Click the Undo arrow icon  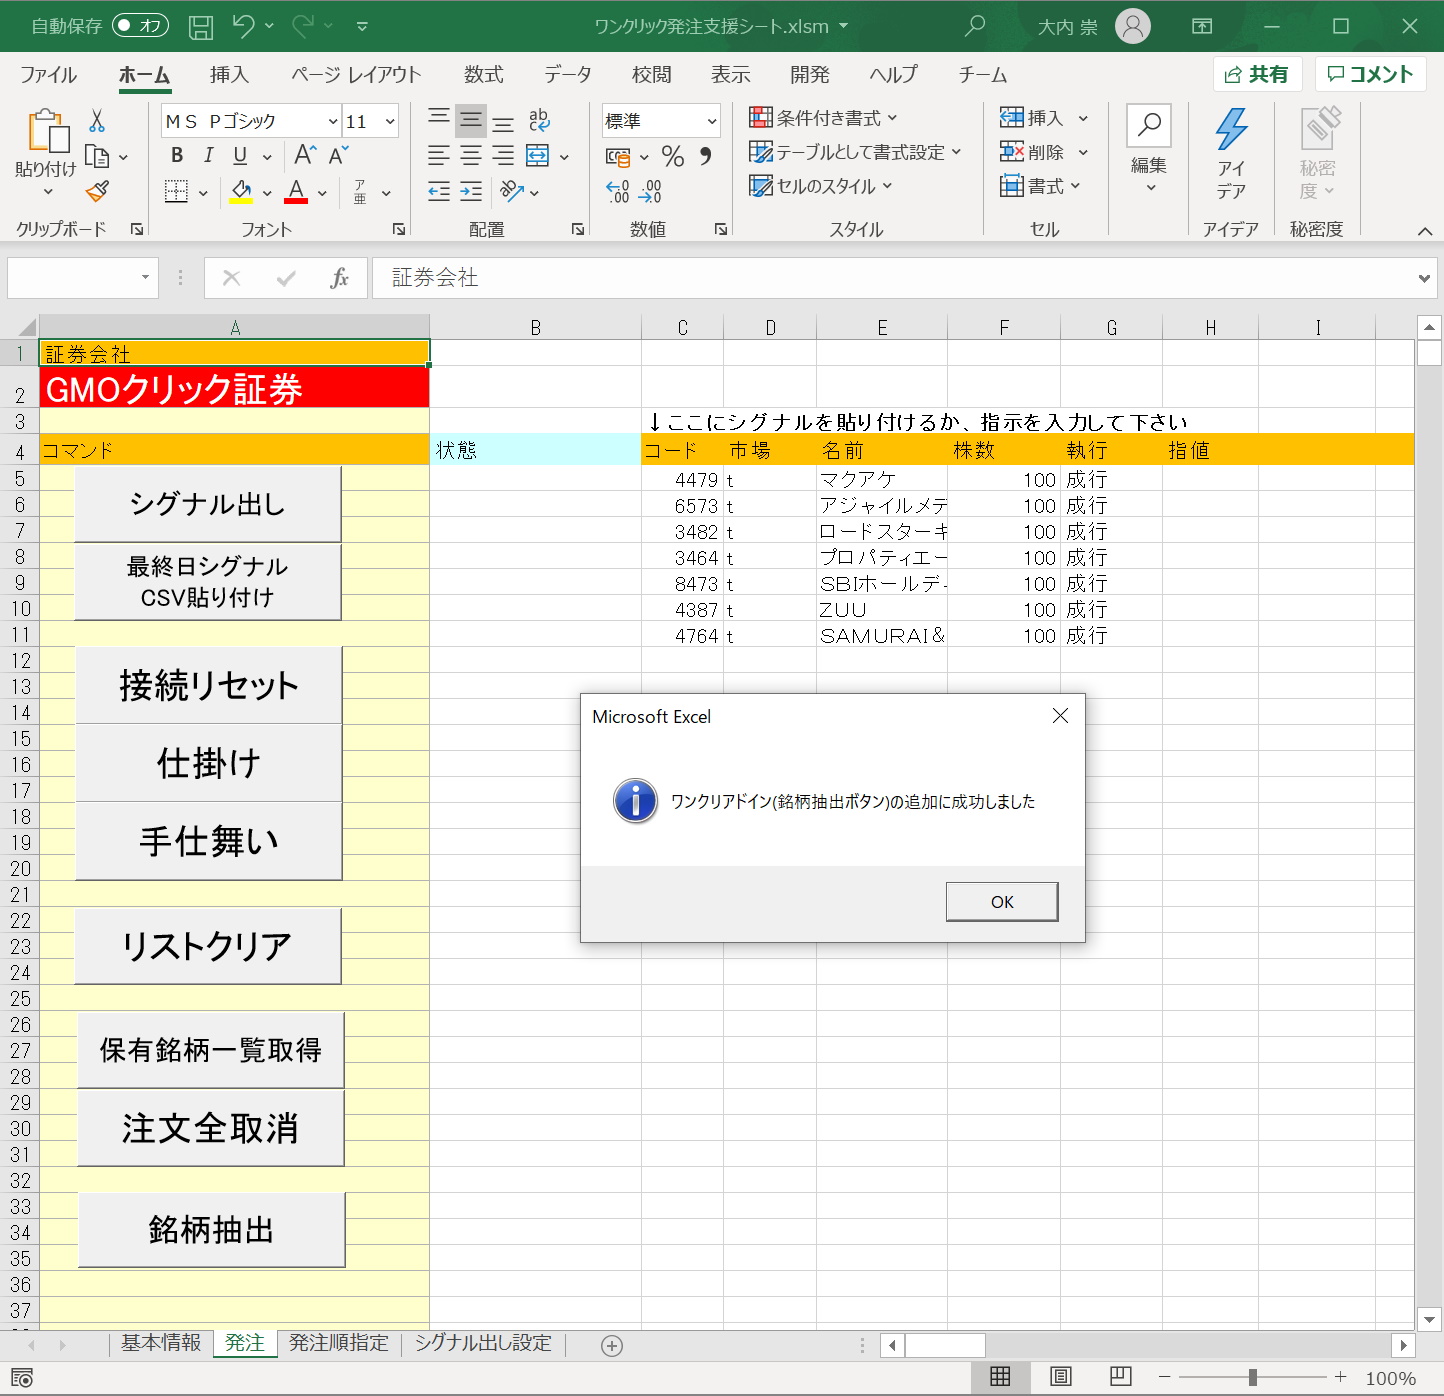coord(243,26)
